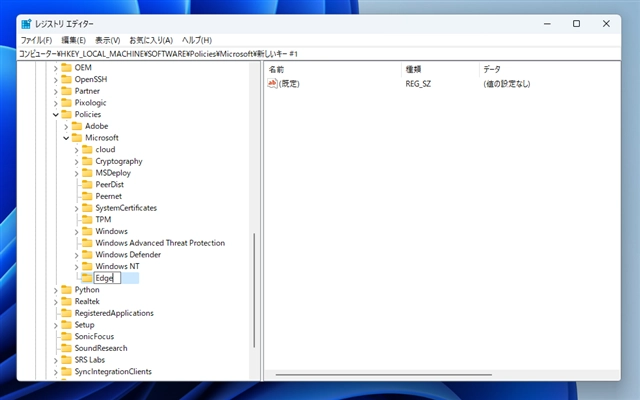Image resolution: width=640 pixels, height=400 pixels.
Task: Click the OpenSSH folder icon
Action: (x=67, y=79)
